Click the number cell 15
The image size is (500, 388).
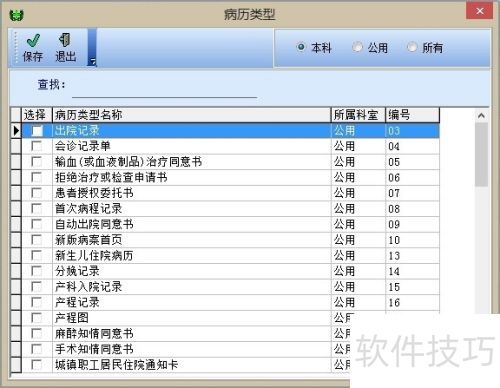413,287
